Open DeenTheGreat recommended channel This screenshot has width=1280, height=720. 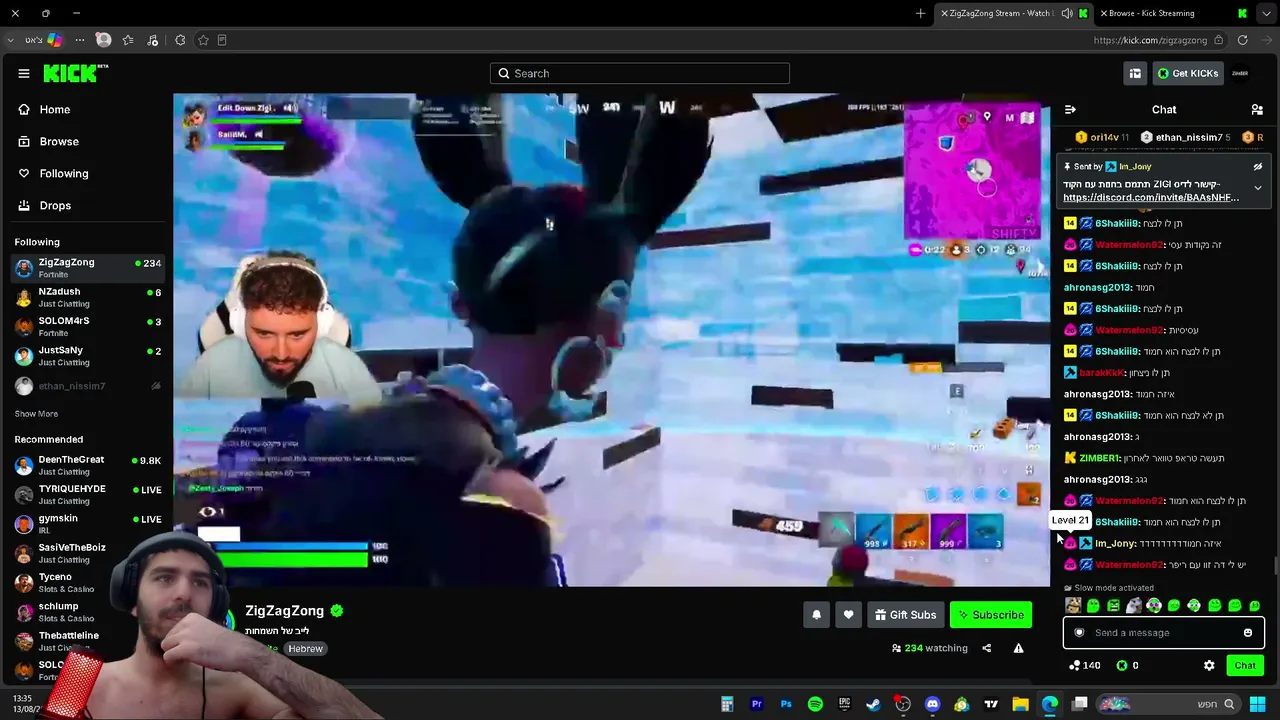coord(88,465)
